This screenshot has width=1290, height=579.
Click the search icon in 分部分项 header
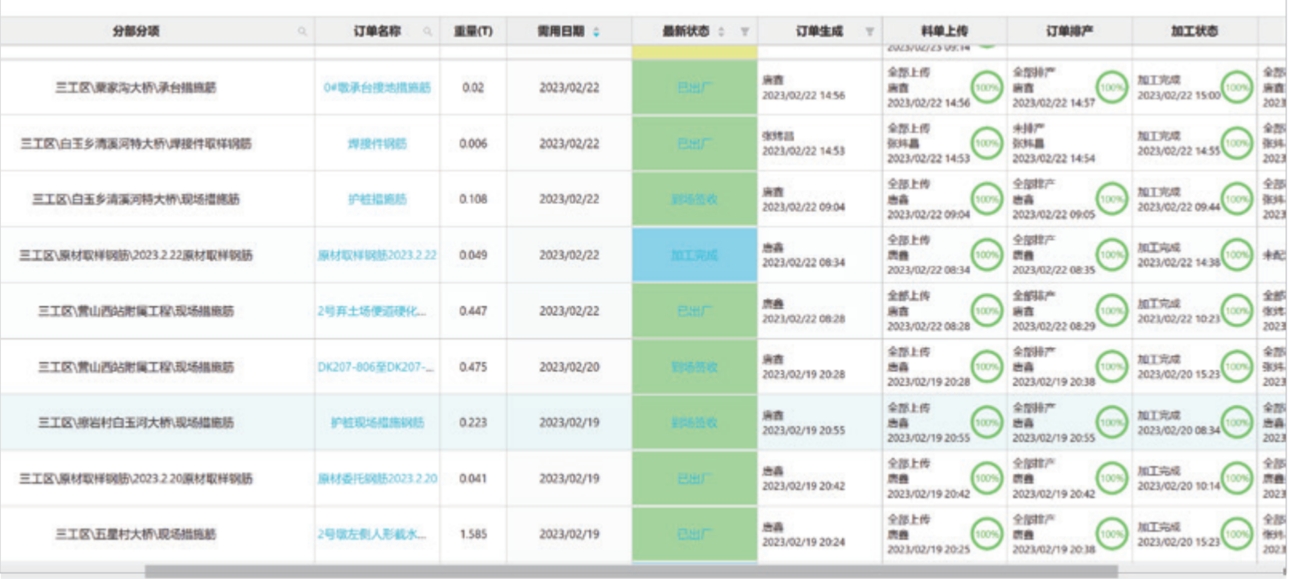[301, 32]
